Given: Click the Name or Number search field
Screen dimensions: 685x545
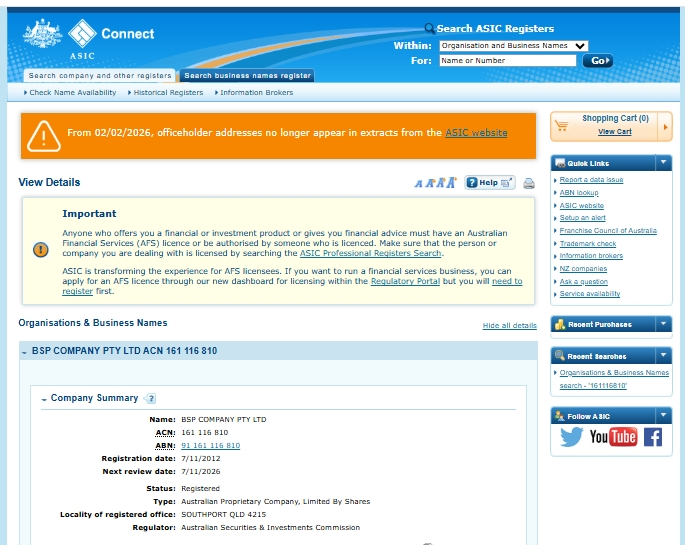Looking at the screenshot, I should click(x=508, y=60).
